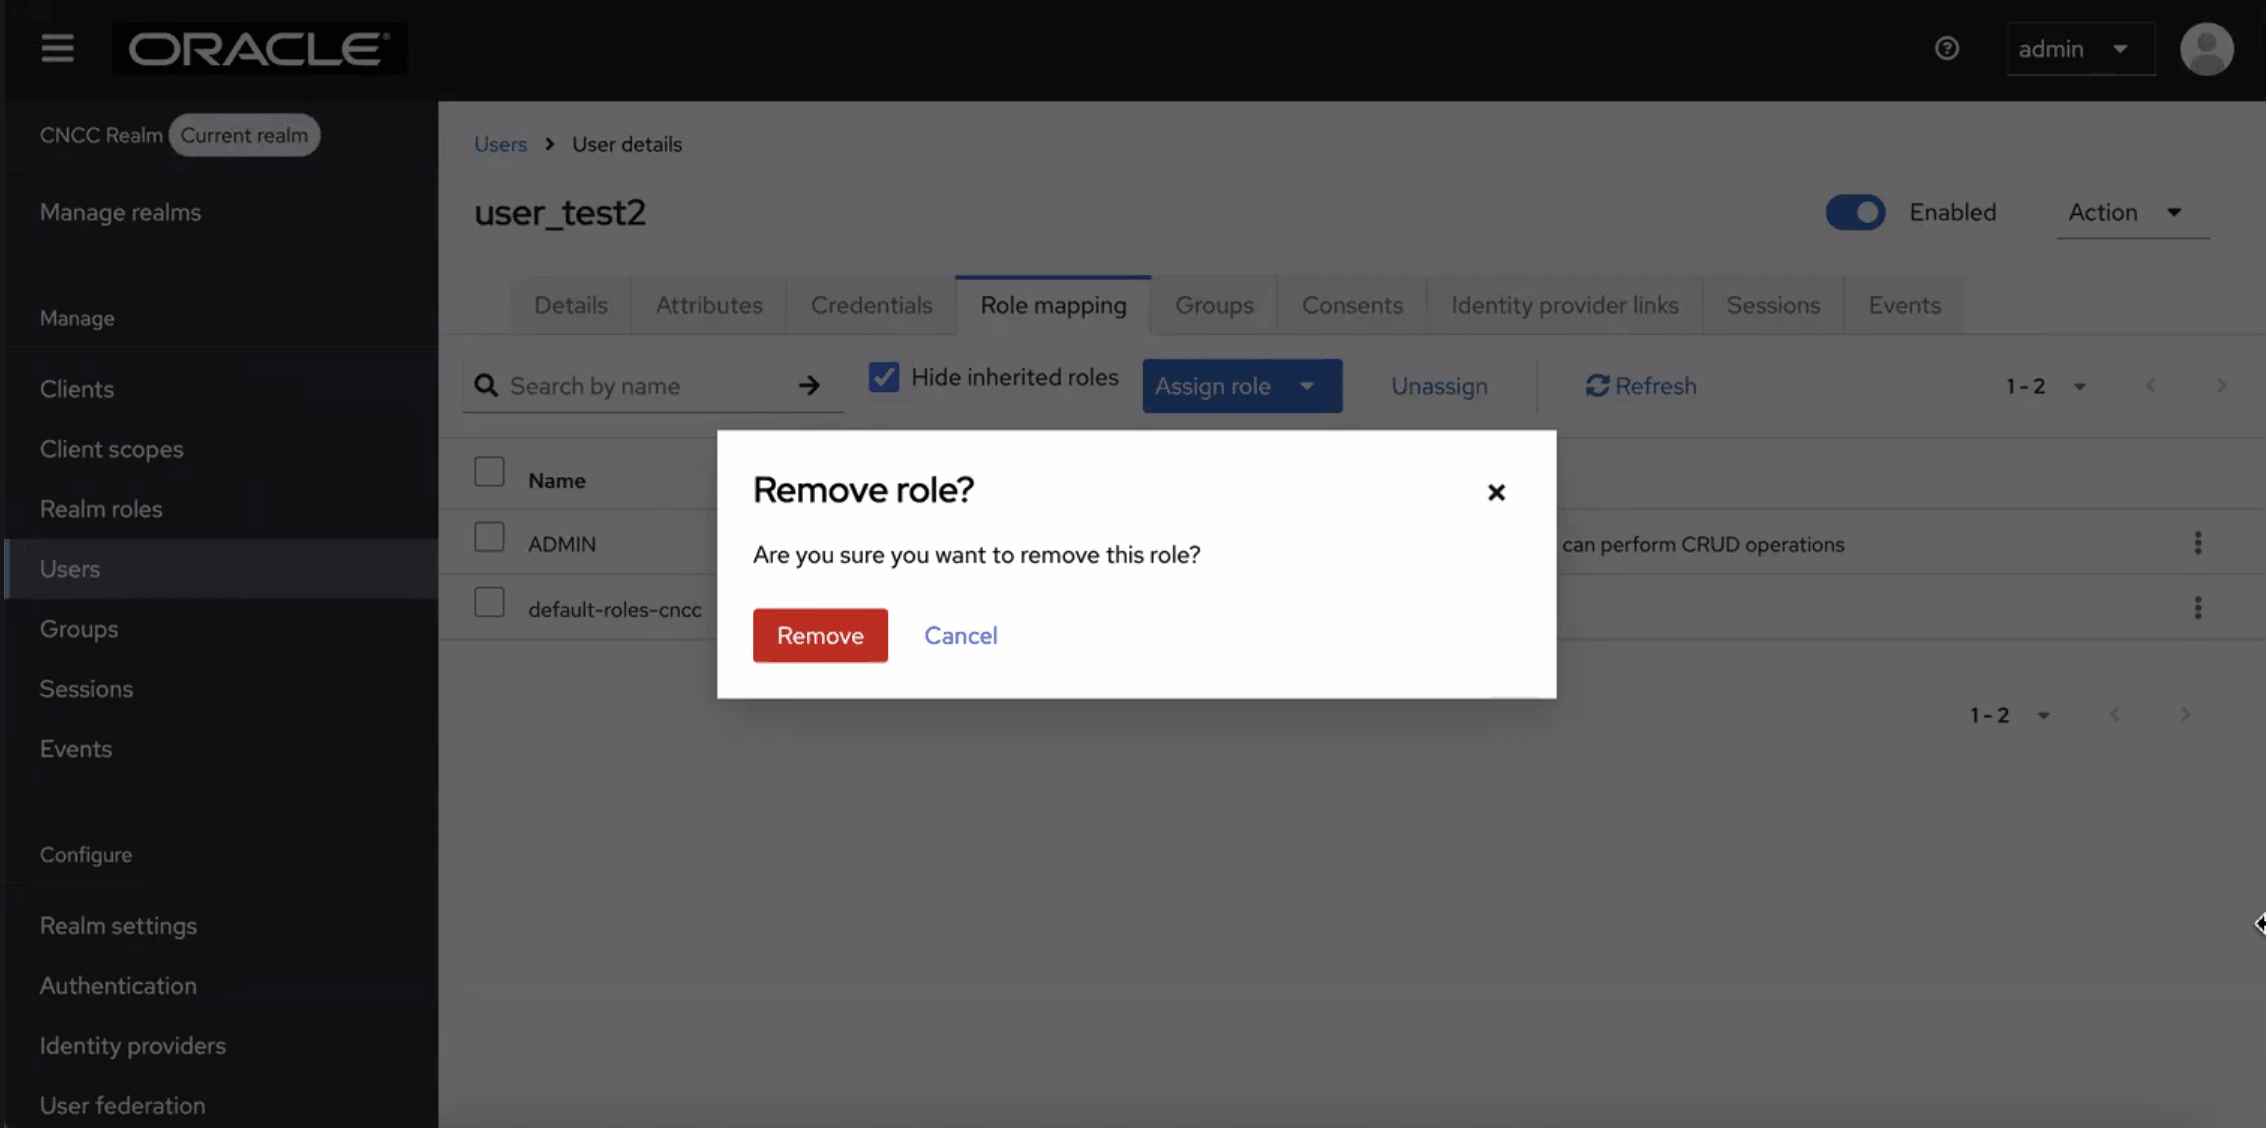Open the hamburger navigation menu
Image resolution: width=2266 pixels, height=1128 pixels.
click(x=57, y=48)
